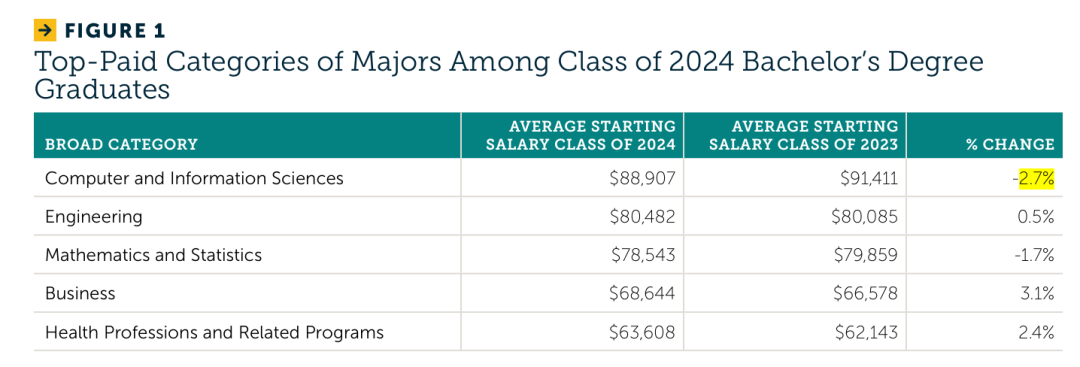Viewport: 1080px width, 367px height.
Task: Click the 2.4% change value
Action: 1038,333
